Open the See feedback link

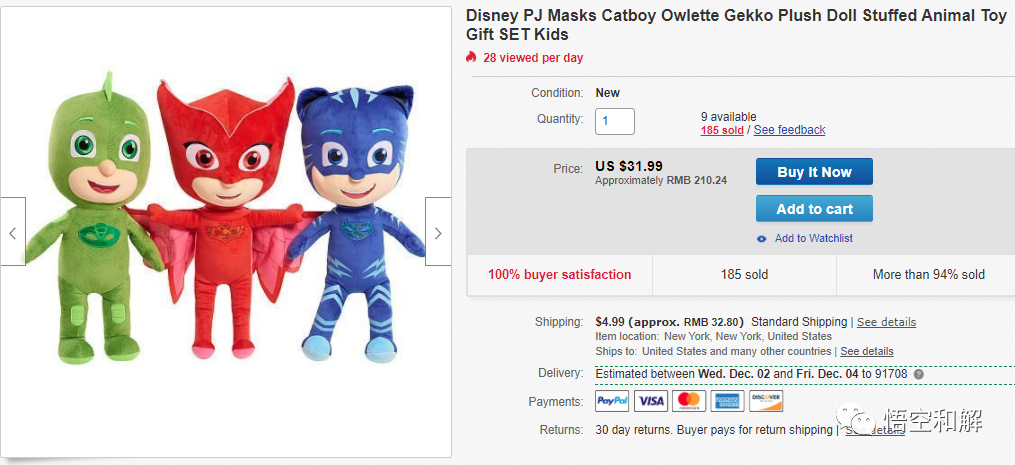(x=789, y=130)
